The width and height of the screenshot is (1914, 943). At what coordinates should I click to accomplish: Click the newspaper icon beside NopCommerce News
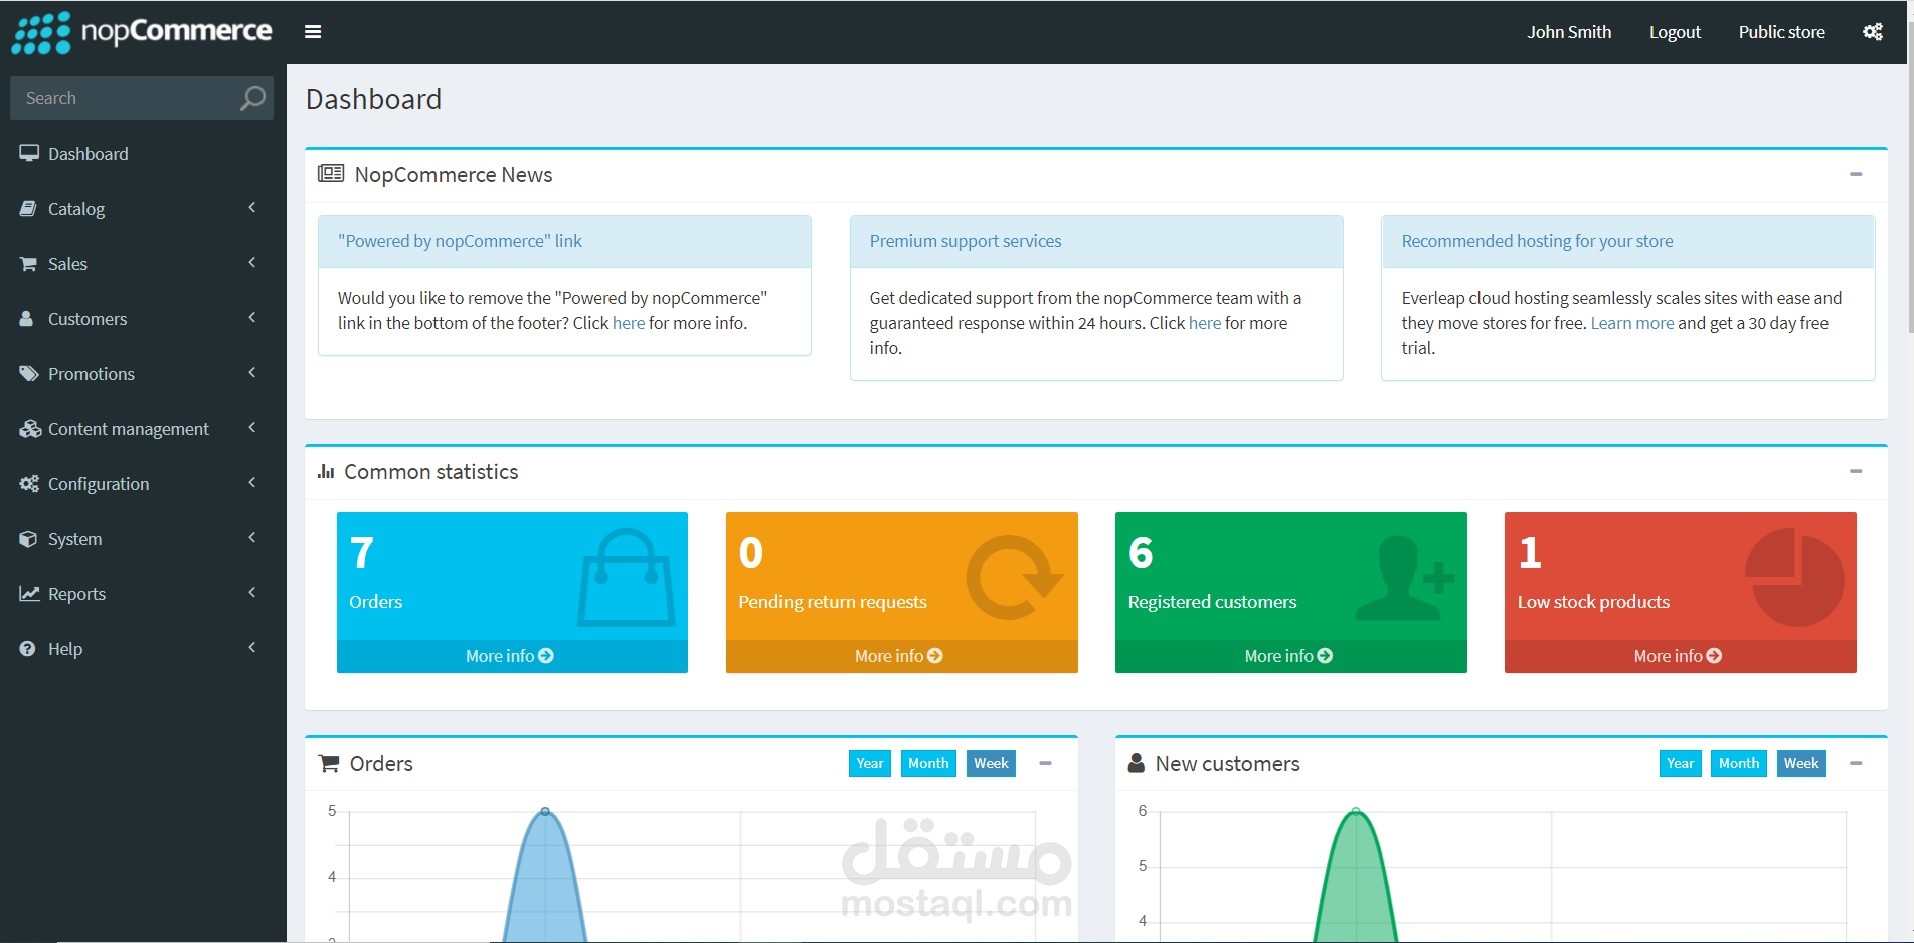click(x=331, y=174)
